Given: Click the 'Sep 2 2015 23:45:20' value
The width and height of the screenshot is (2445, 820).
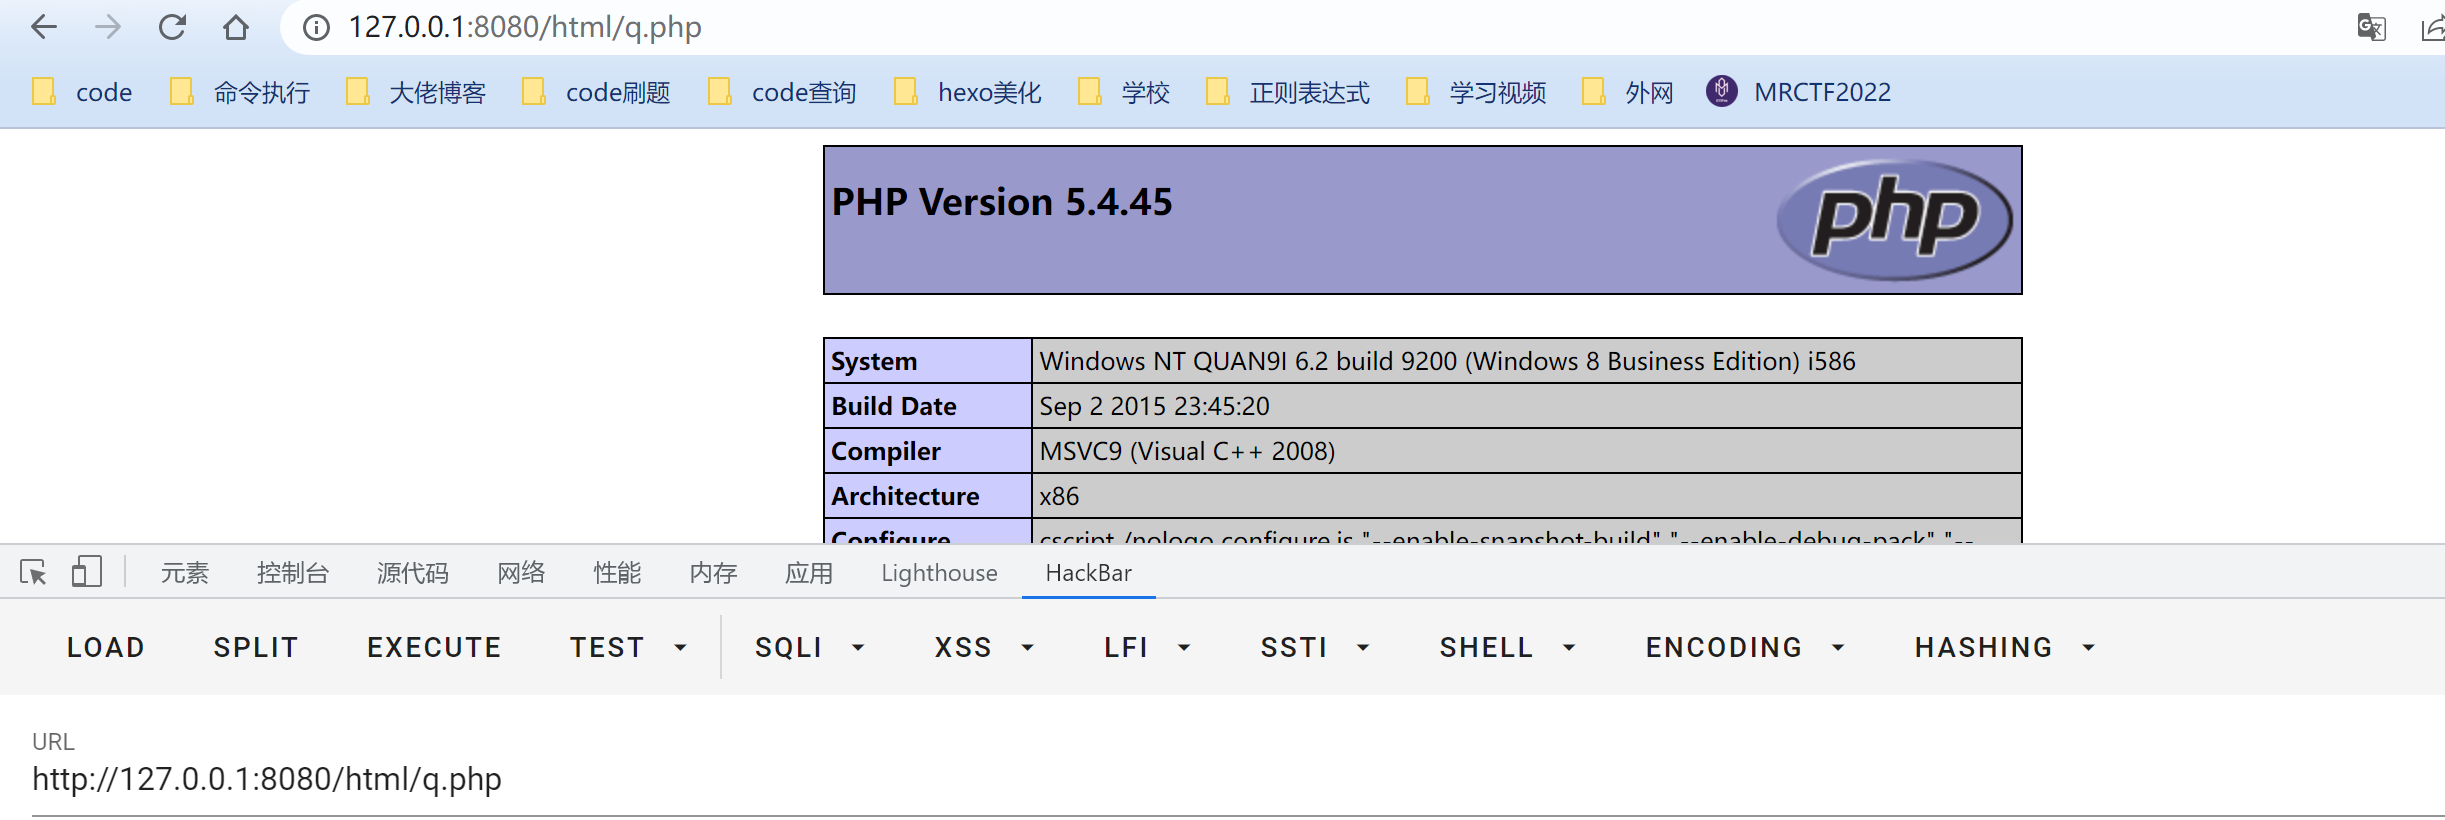Looking at the screenshot, I should coord(1154,406).
